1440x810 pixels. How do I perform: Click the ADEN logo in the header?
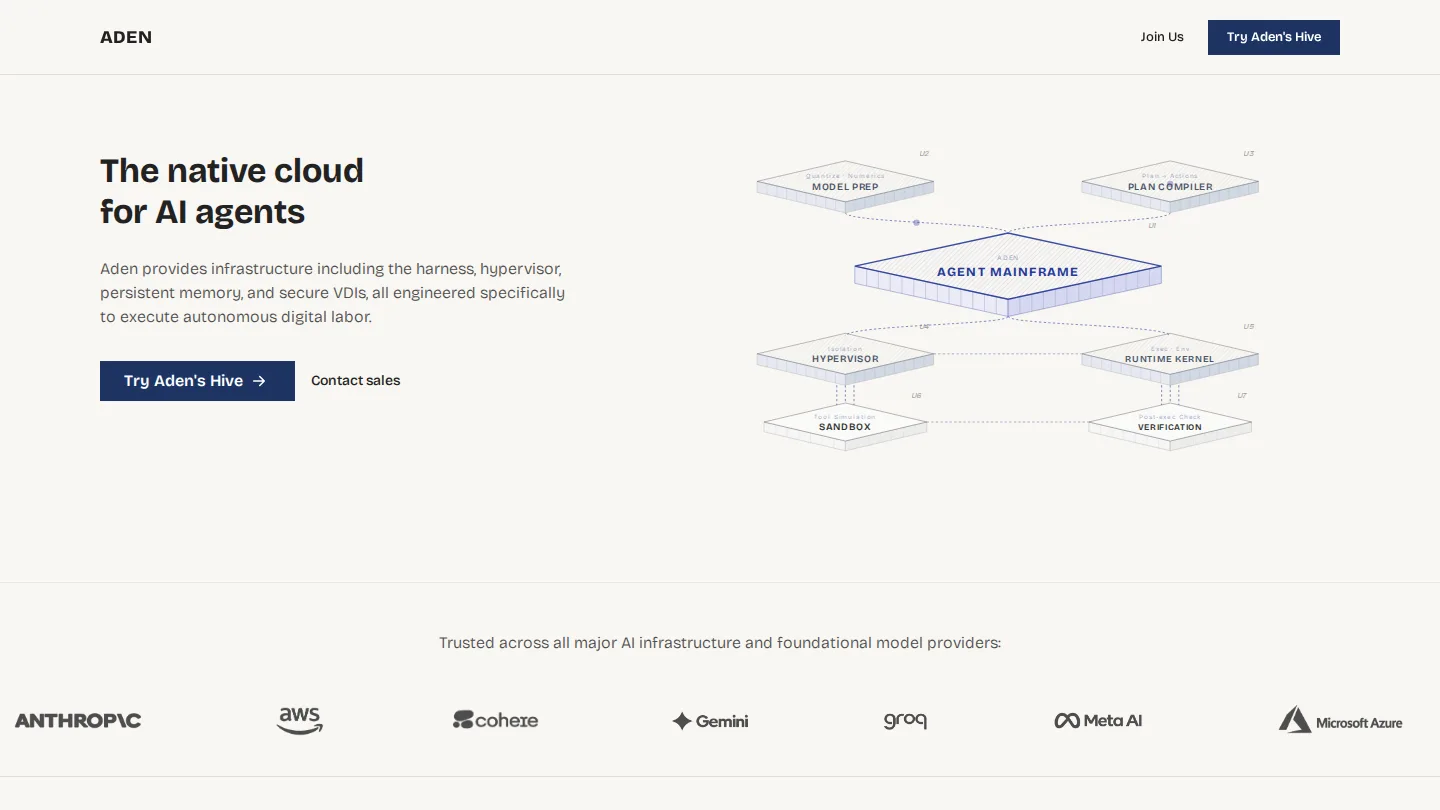(x=126, y=37)
